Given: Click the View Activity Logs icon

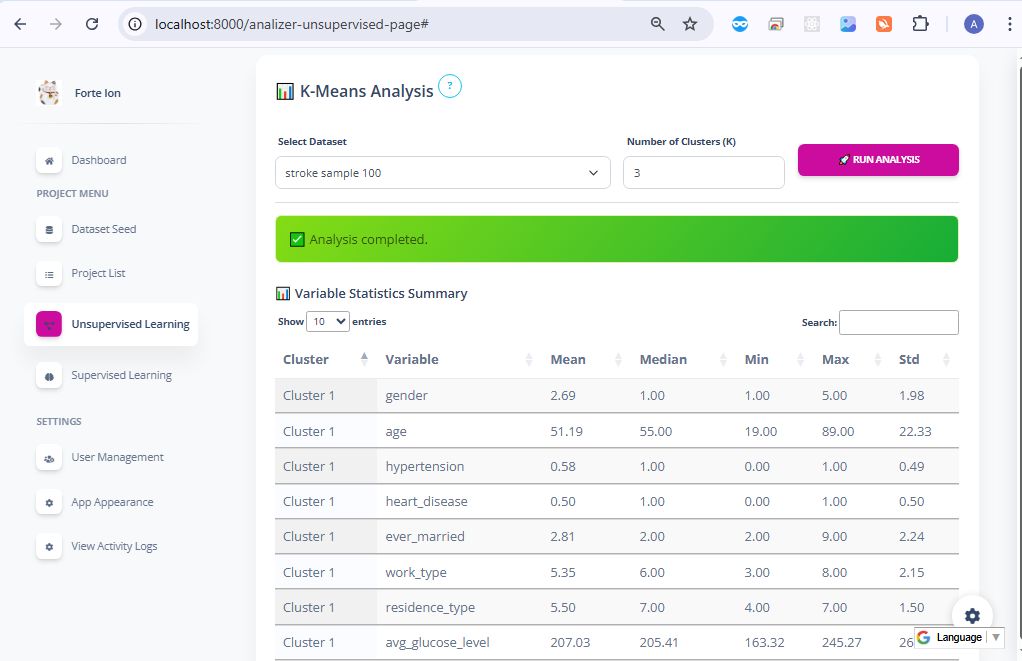Looking at the screenshot, I should [x=49, y=547].
